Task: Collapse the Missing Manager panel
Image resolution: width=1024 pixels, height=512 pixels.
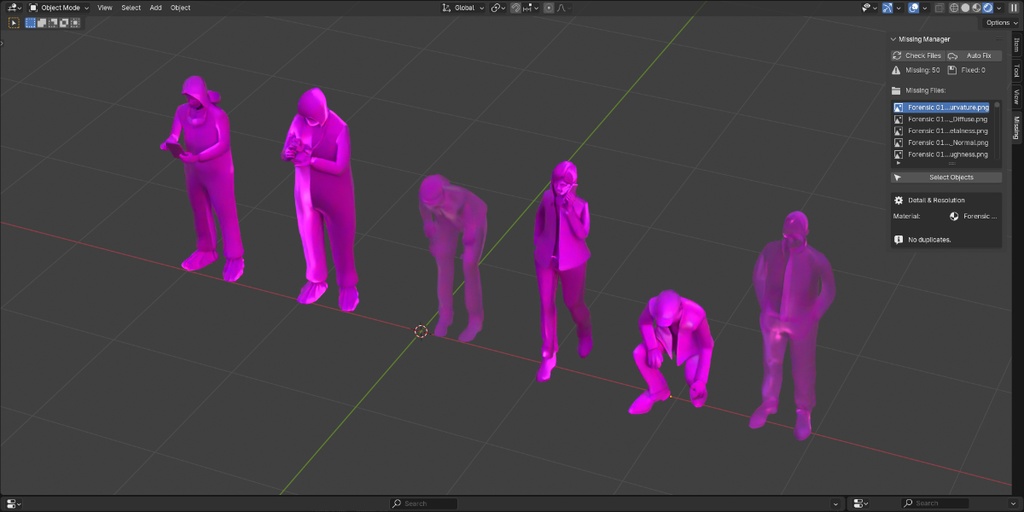Action: (x=893, y=39)
